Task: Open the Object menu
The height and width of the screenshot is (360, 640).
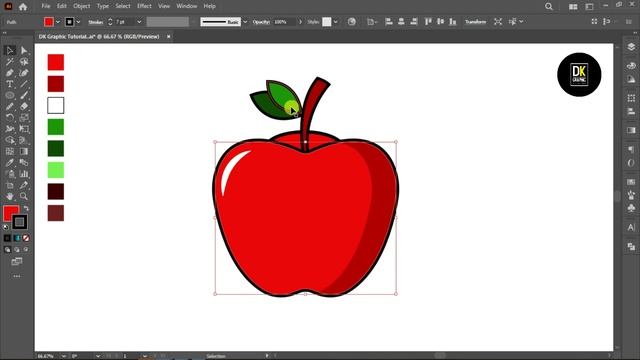Action: coord(82,6)
